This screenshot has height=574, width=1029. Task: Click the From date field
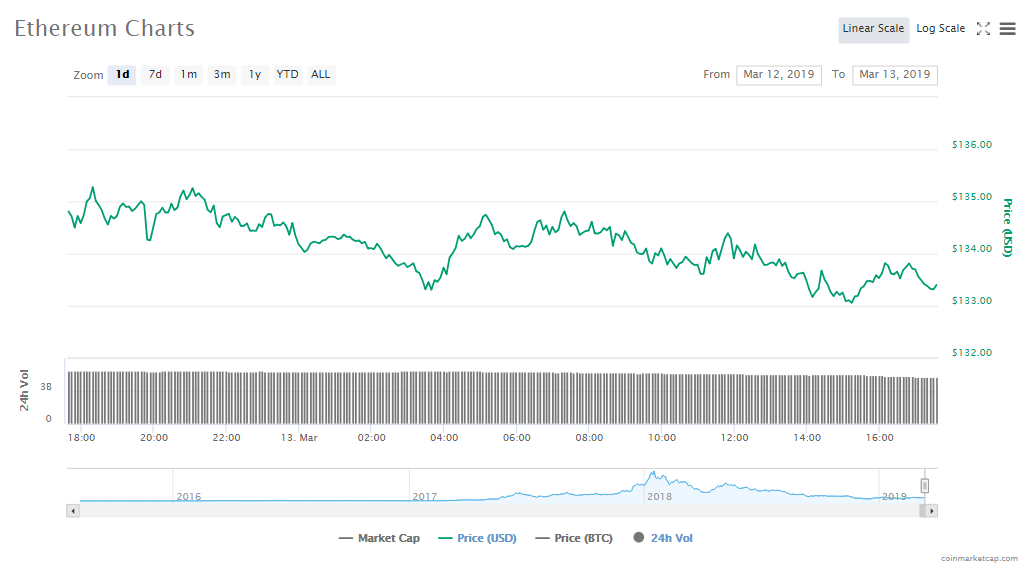tap(778, 75)
